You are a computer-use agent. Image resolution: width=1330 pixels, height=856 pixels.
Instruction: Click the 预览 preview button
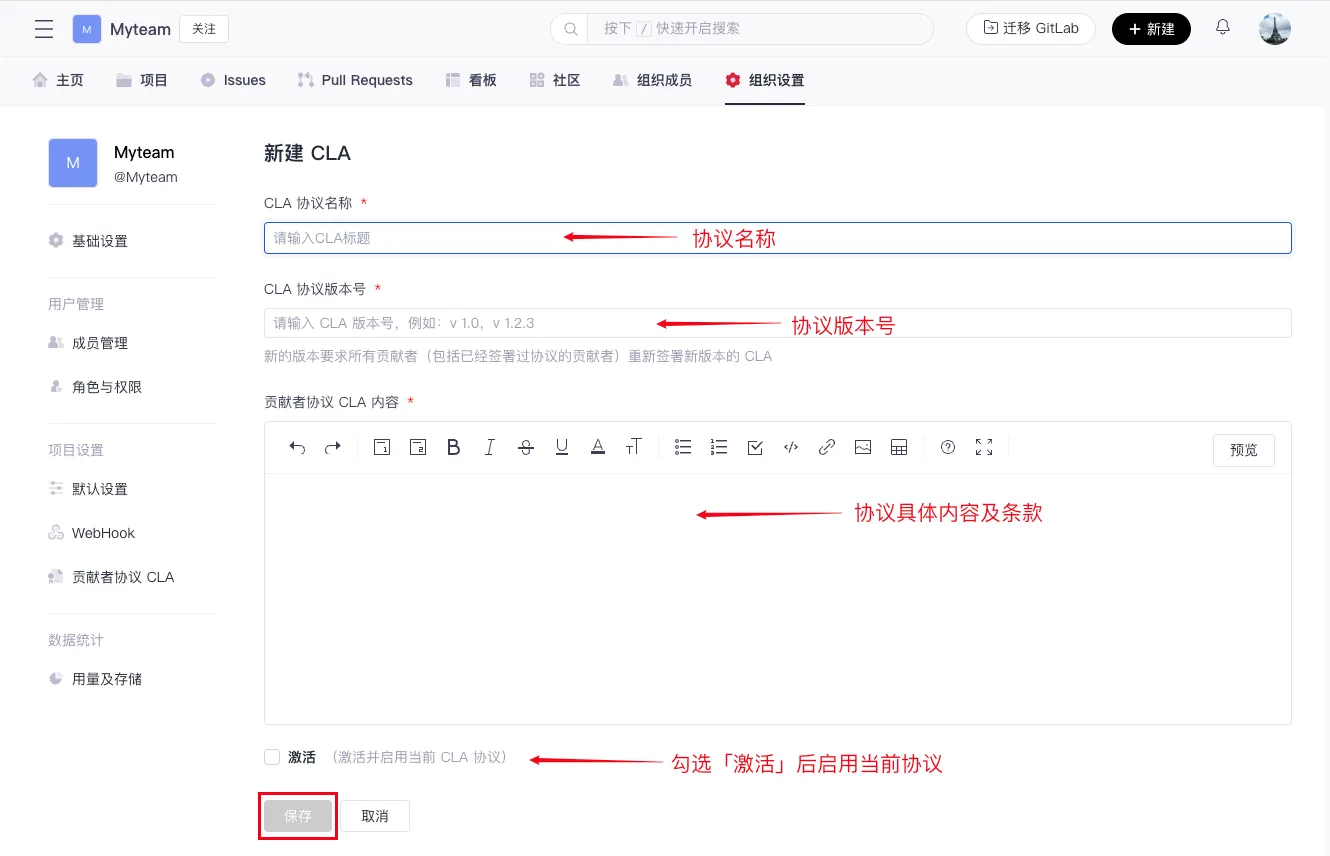1244,450
